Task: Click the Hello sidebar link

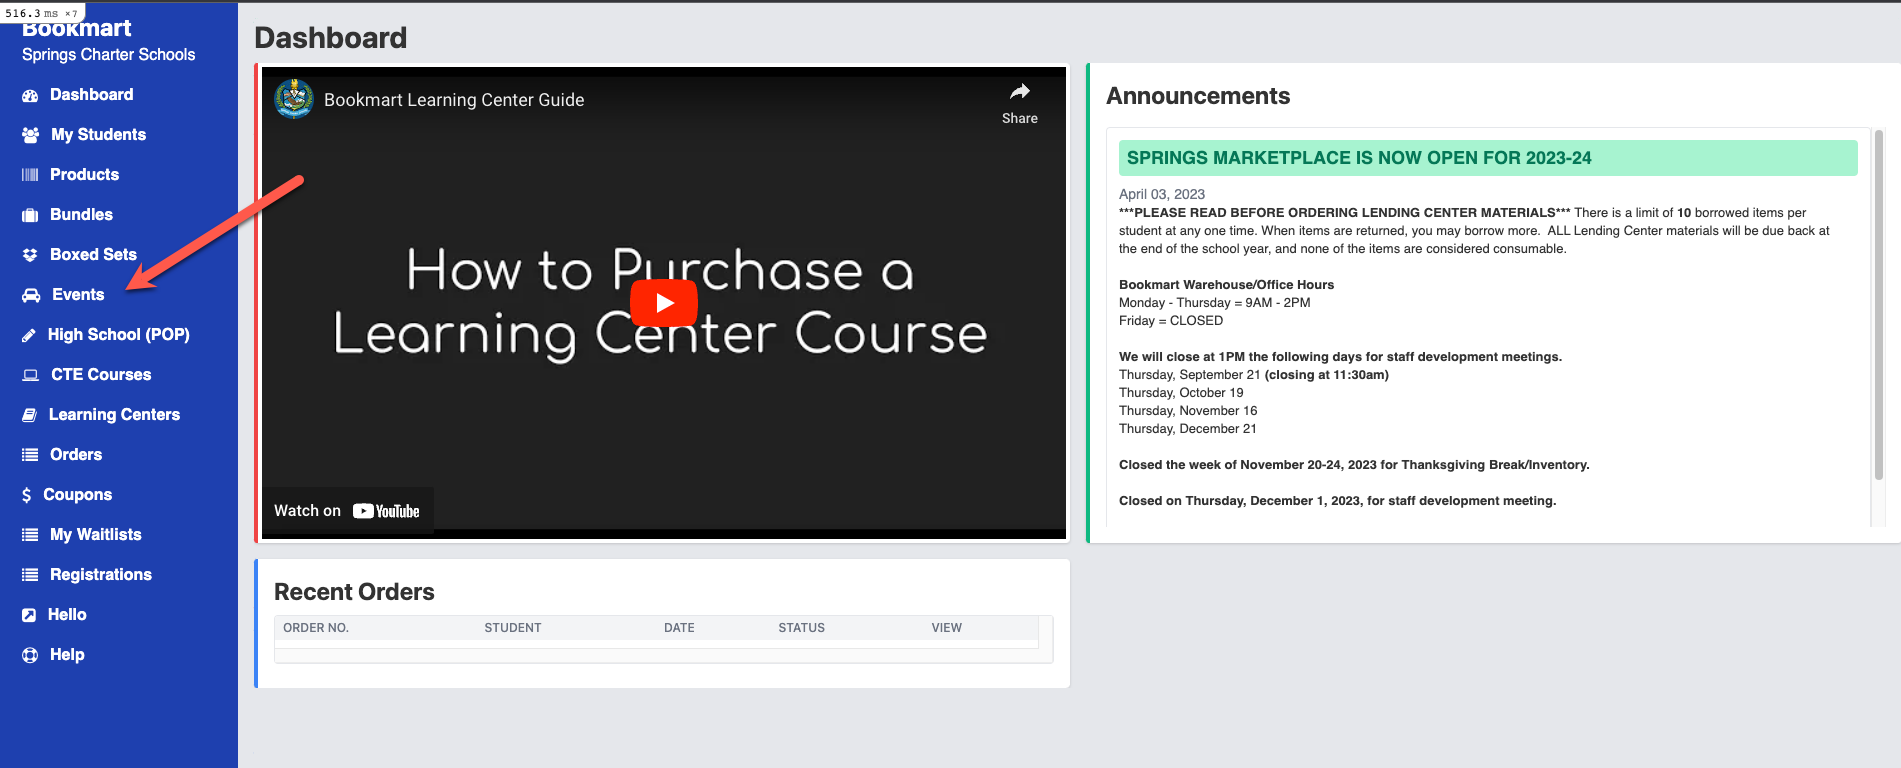Action: pos(67,615)
